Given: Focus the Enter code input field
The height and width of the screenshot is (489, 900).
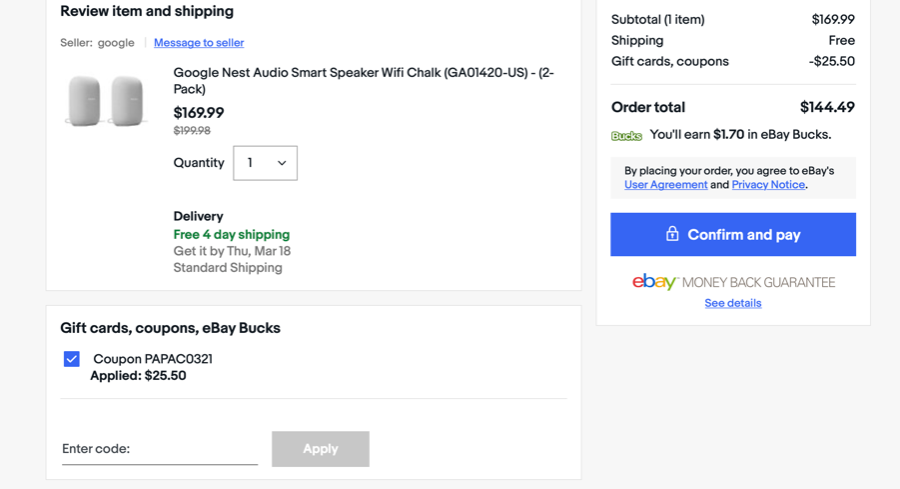Looking at the screenshot, I should pos(160,449).
